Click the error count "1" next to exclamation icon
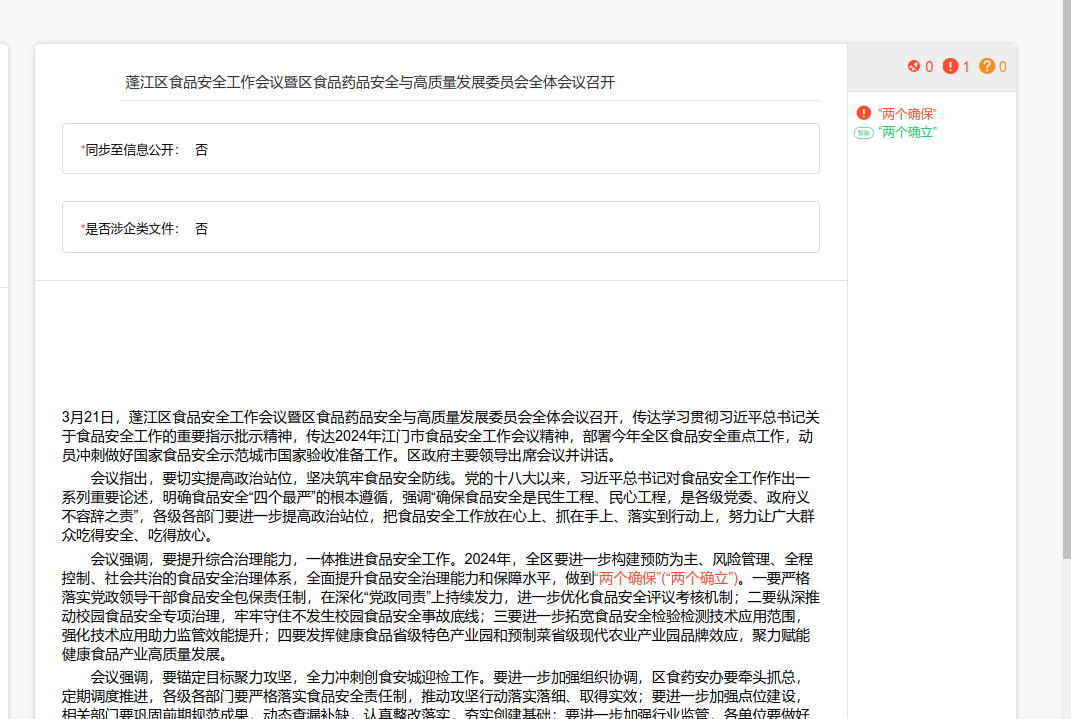This screenshot has height=719, width=1071. [965, 67]
